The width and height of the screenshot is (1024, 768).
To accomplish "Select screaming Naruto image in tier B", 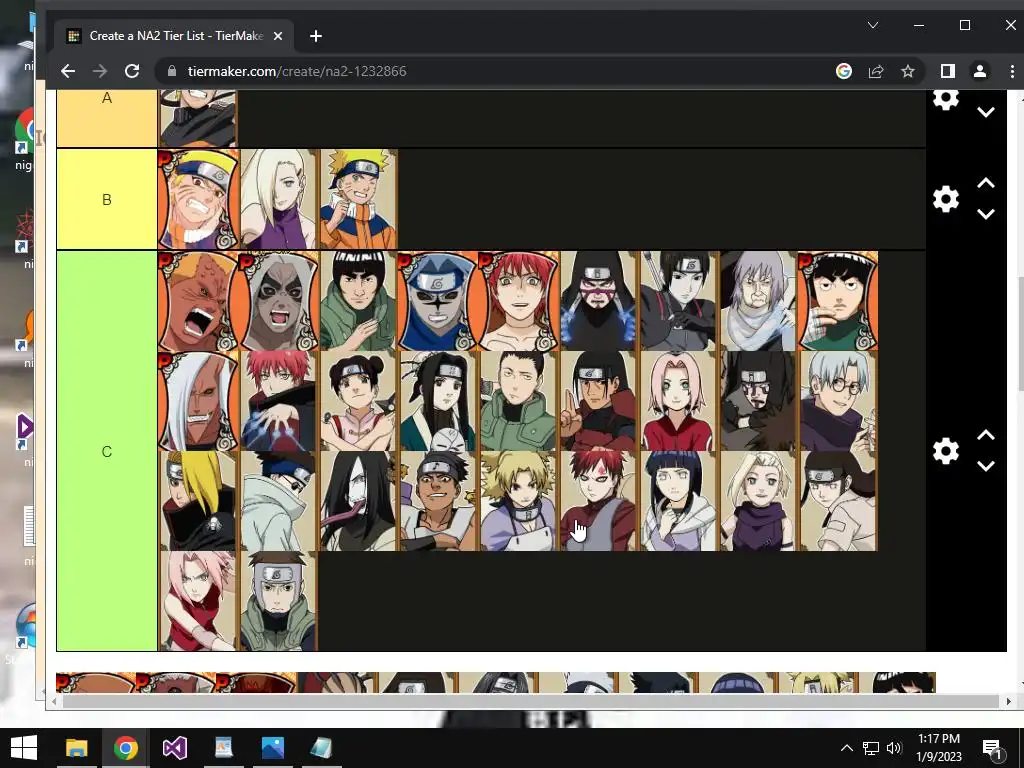I will (x=198, y=199).
